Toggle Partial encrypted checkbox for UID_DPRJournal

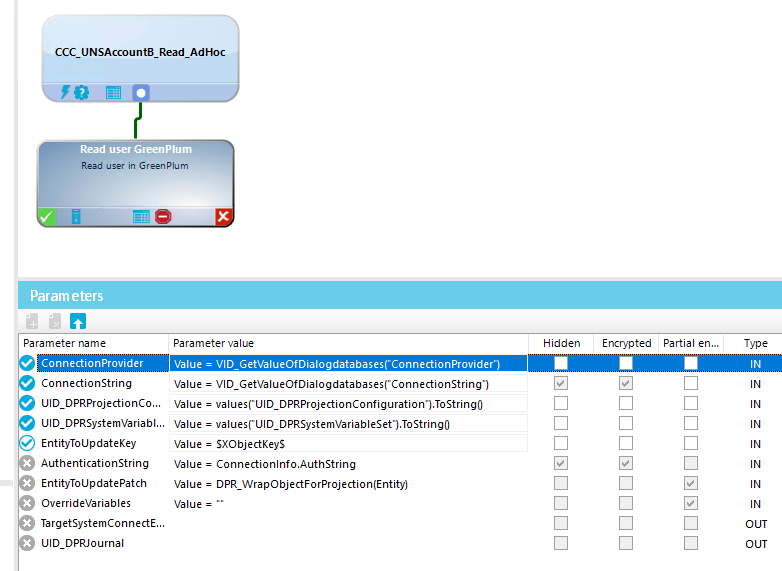pyautogui.click(x=691, y=543)
